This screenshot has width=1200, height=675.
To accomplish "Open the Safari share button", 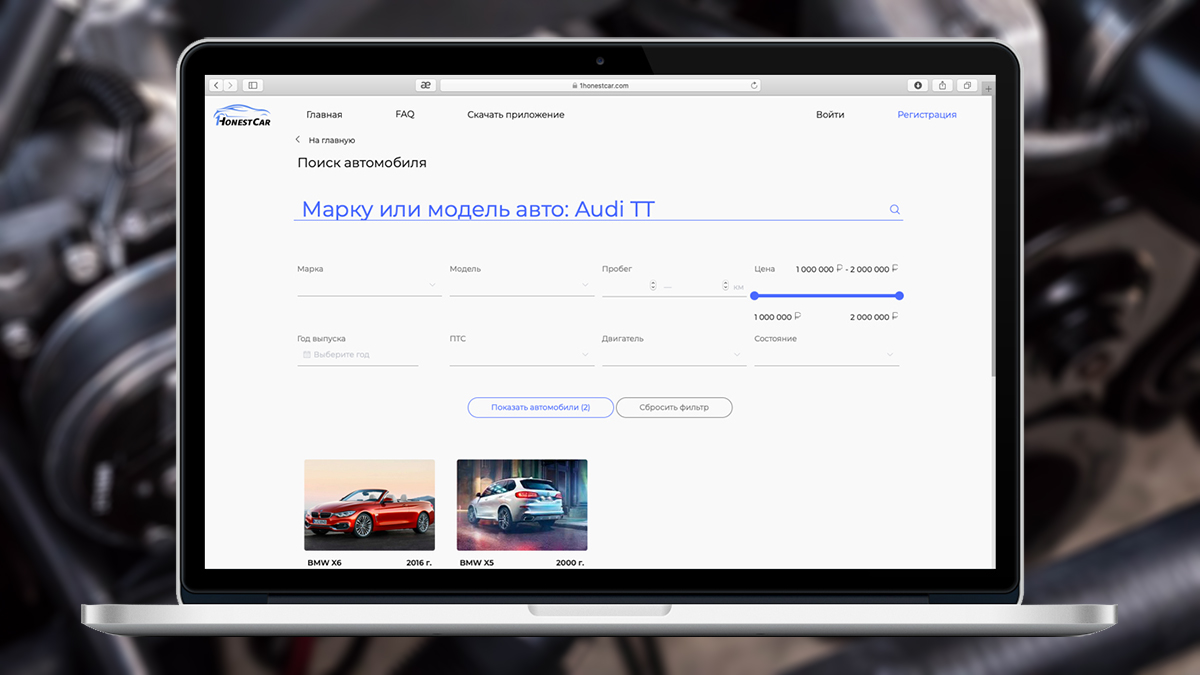I will 942,86.
